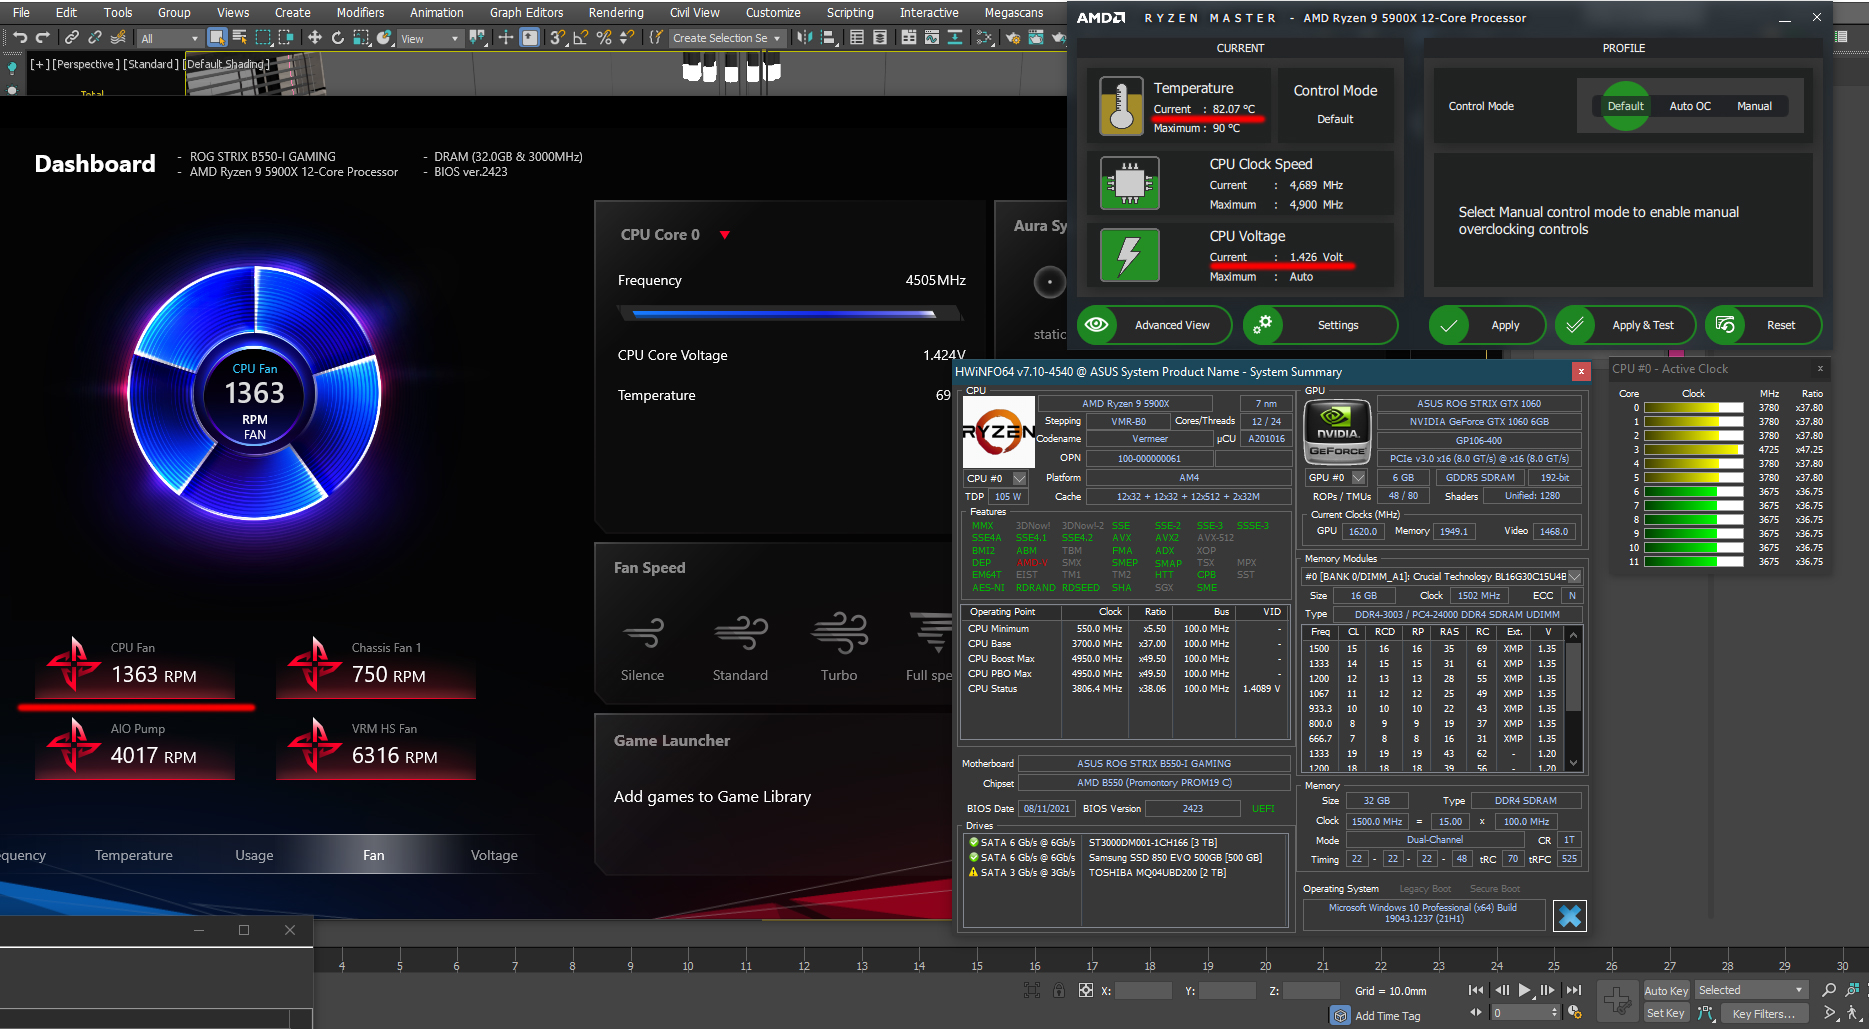
Task: Open the GPU #0 selector in HWiNFO
Action: (x=1336, y=478)
